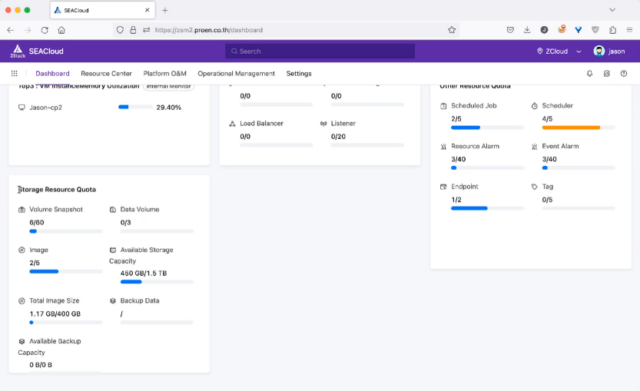Expand the ZCloud zone dropdown

point(559,51)
